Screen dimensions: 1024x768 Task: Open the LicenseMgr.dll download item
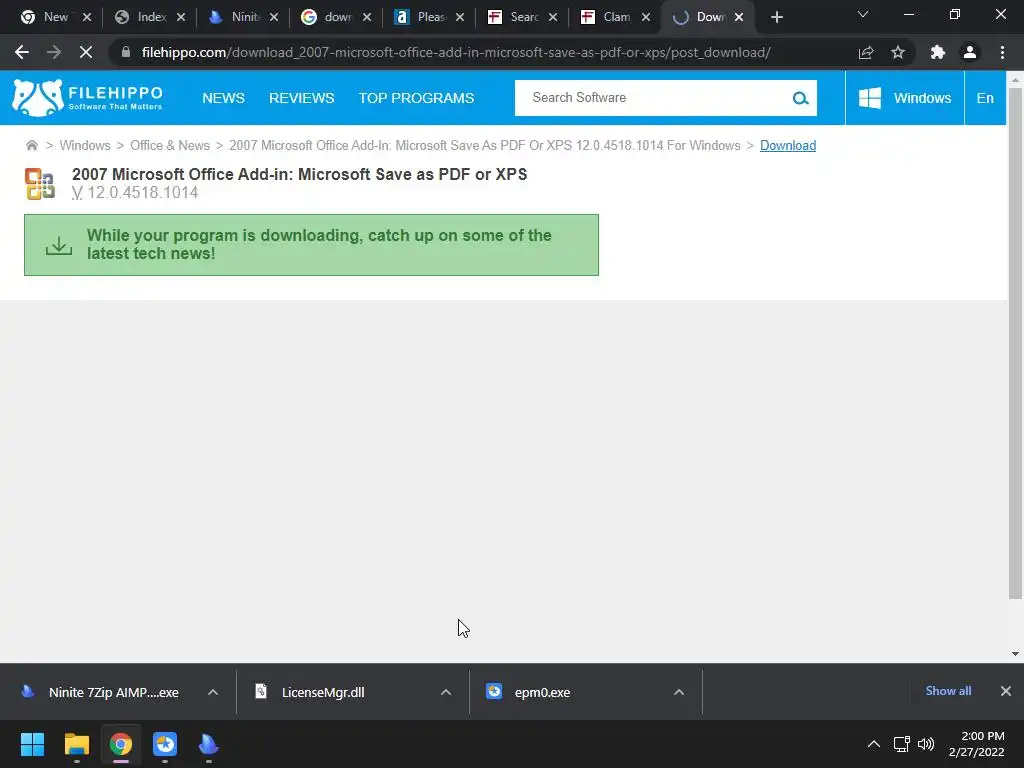pyautogui.click(x=323, y=692)
